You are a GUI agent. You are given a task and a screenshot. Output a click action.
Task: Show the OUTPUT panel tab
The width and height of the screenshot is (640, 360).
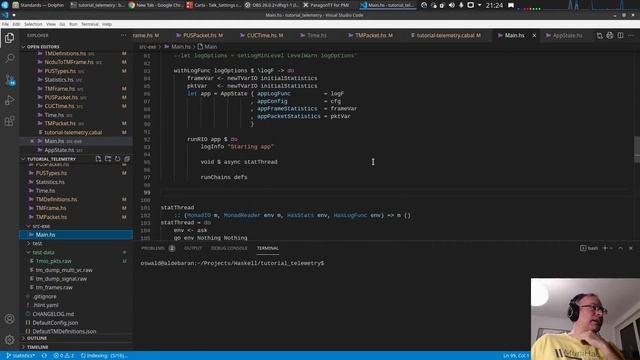pos(193,248)
